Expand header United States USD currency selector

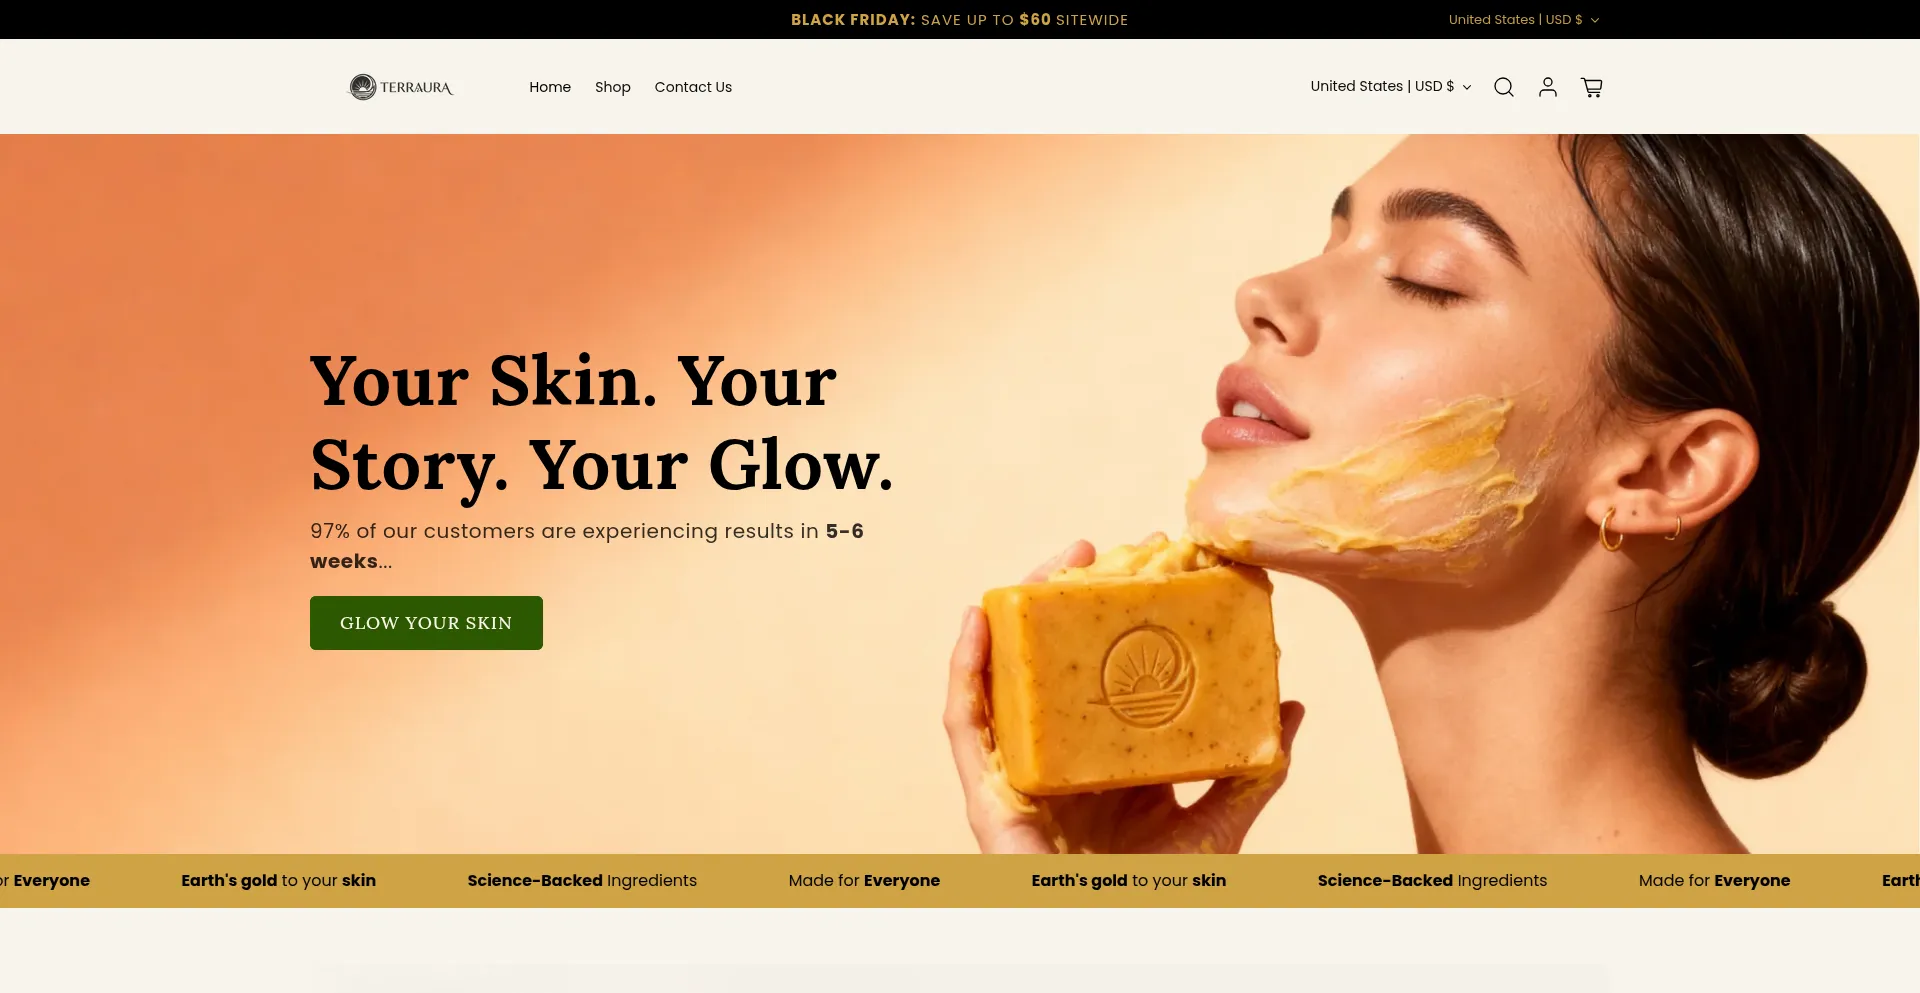1390,86
